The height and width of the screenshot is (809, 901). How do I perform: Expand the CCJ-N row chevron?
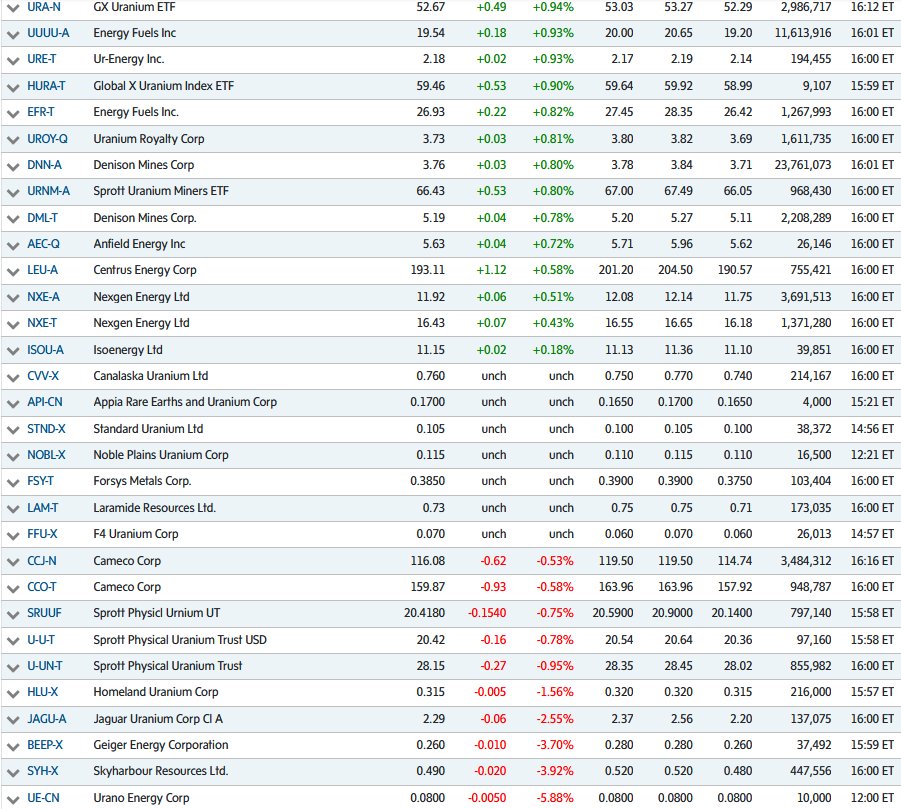point(13,563)
